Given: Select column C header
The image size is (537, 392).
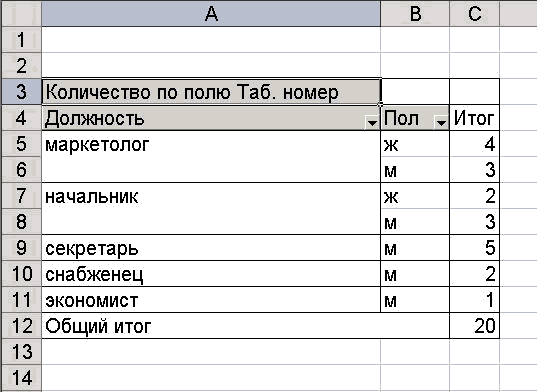Looking at the screenshot, I should (475, 14).
